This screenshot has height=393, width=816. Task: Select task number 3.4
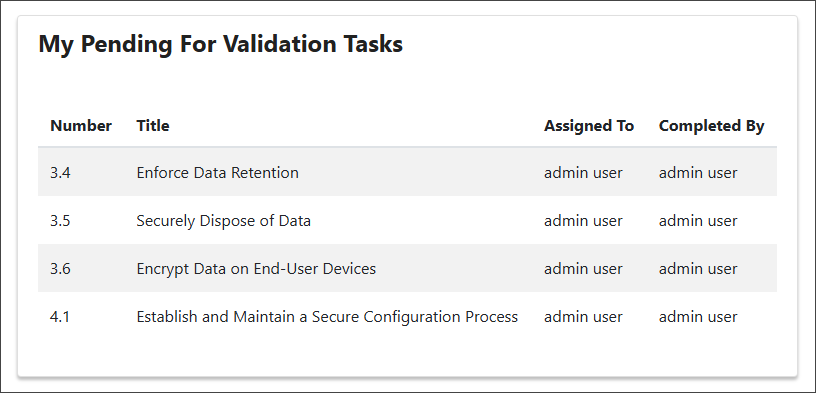60,173
